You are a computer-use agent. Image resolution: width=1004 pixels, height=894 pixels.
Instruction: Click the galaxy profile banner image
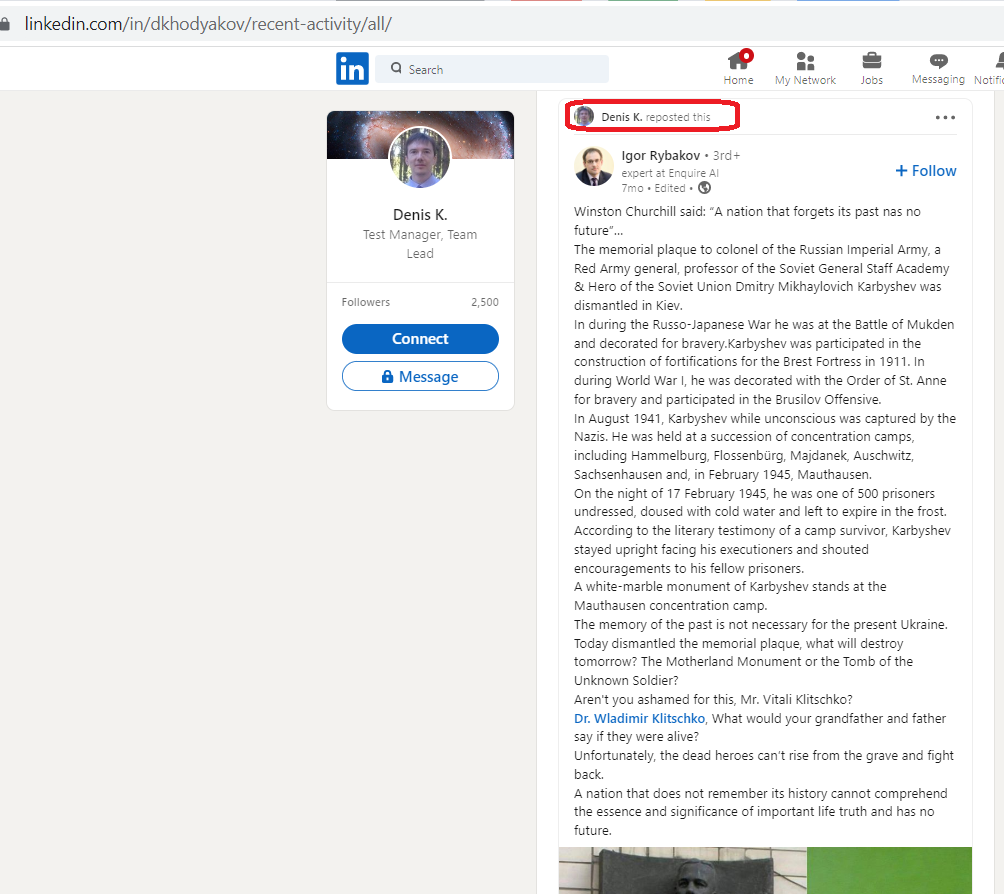(x=420, y=134)
